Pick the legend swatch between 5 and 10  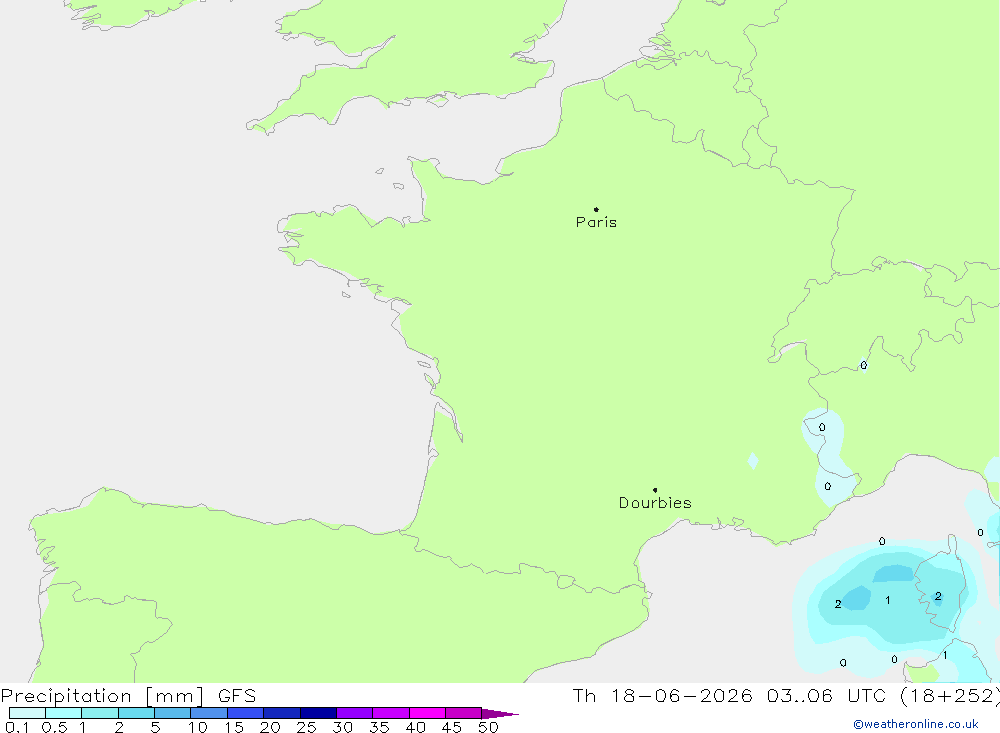tap(172, 713)
